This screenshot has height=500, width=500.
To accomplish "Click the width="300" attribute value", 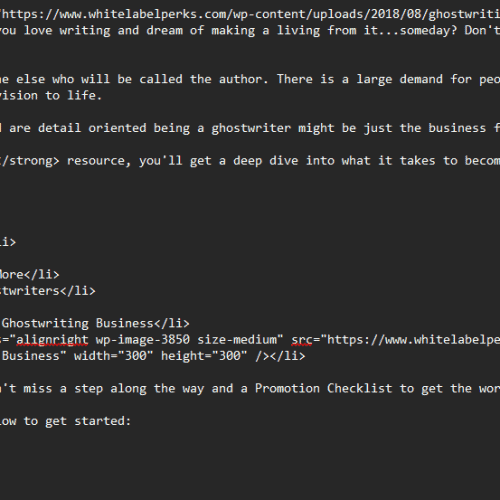I will [114, 356].
